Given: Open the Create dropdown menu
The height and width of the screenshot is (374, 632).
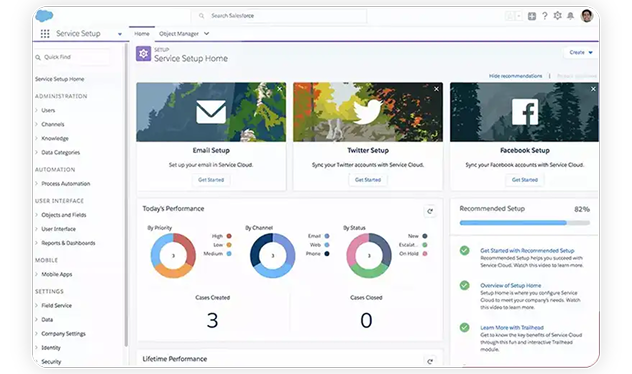Looking at the screenshot, I should click(x=581, y=52).
